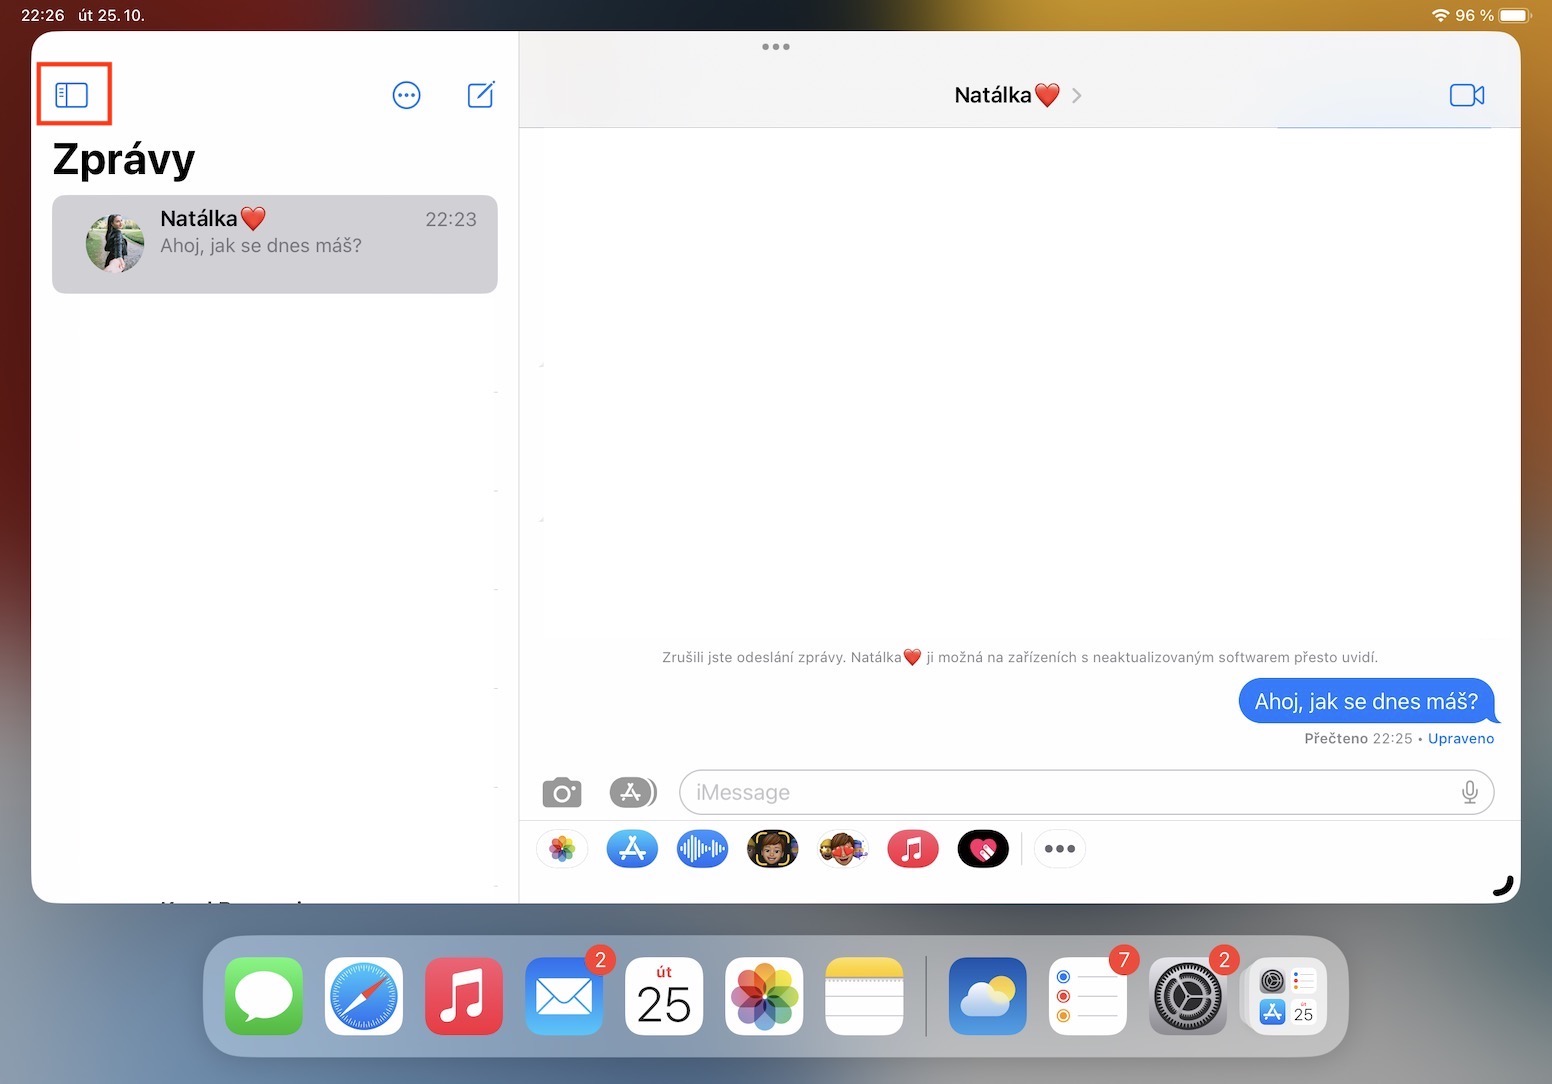Open Weather from the dock
Screen dimensions: 1552x1084
coord(988,996)
